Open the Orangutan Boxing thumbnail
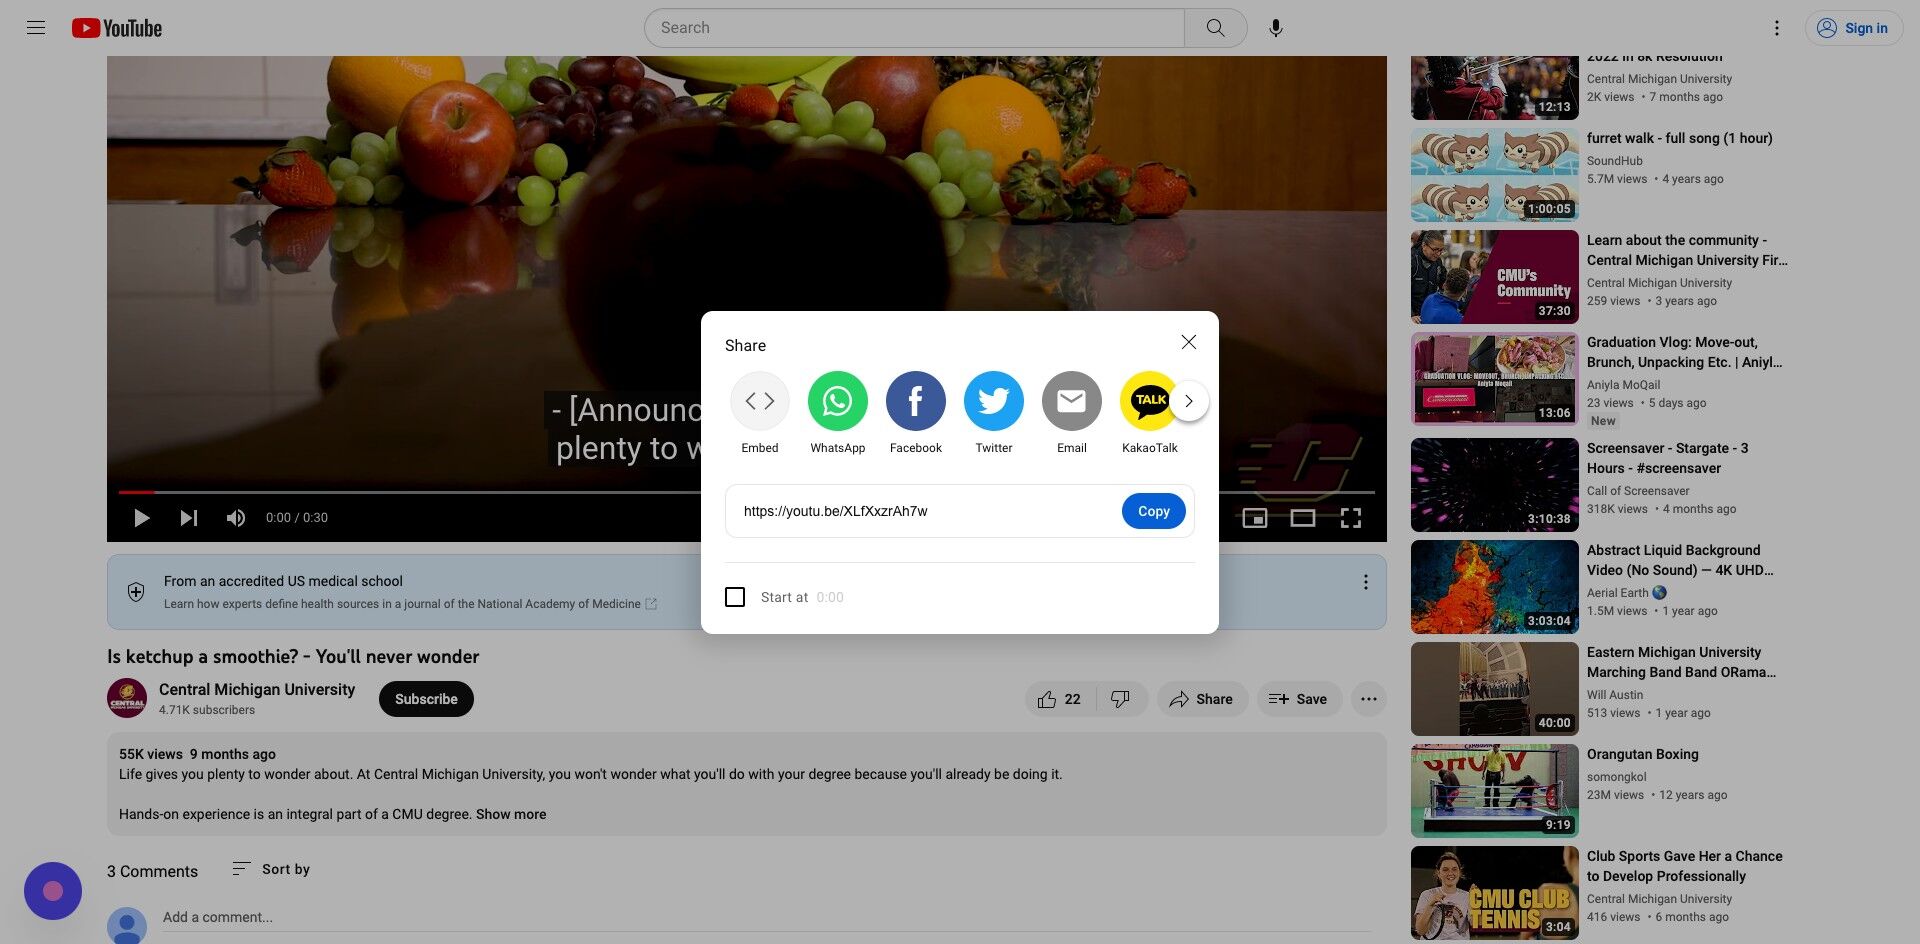The width and height of the screenshot is (1920, 944). tap(1495, 791)
